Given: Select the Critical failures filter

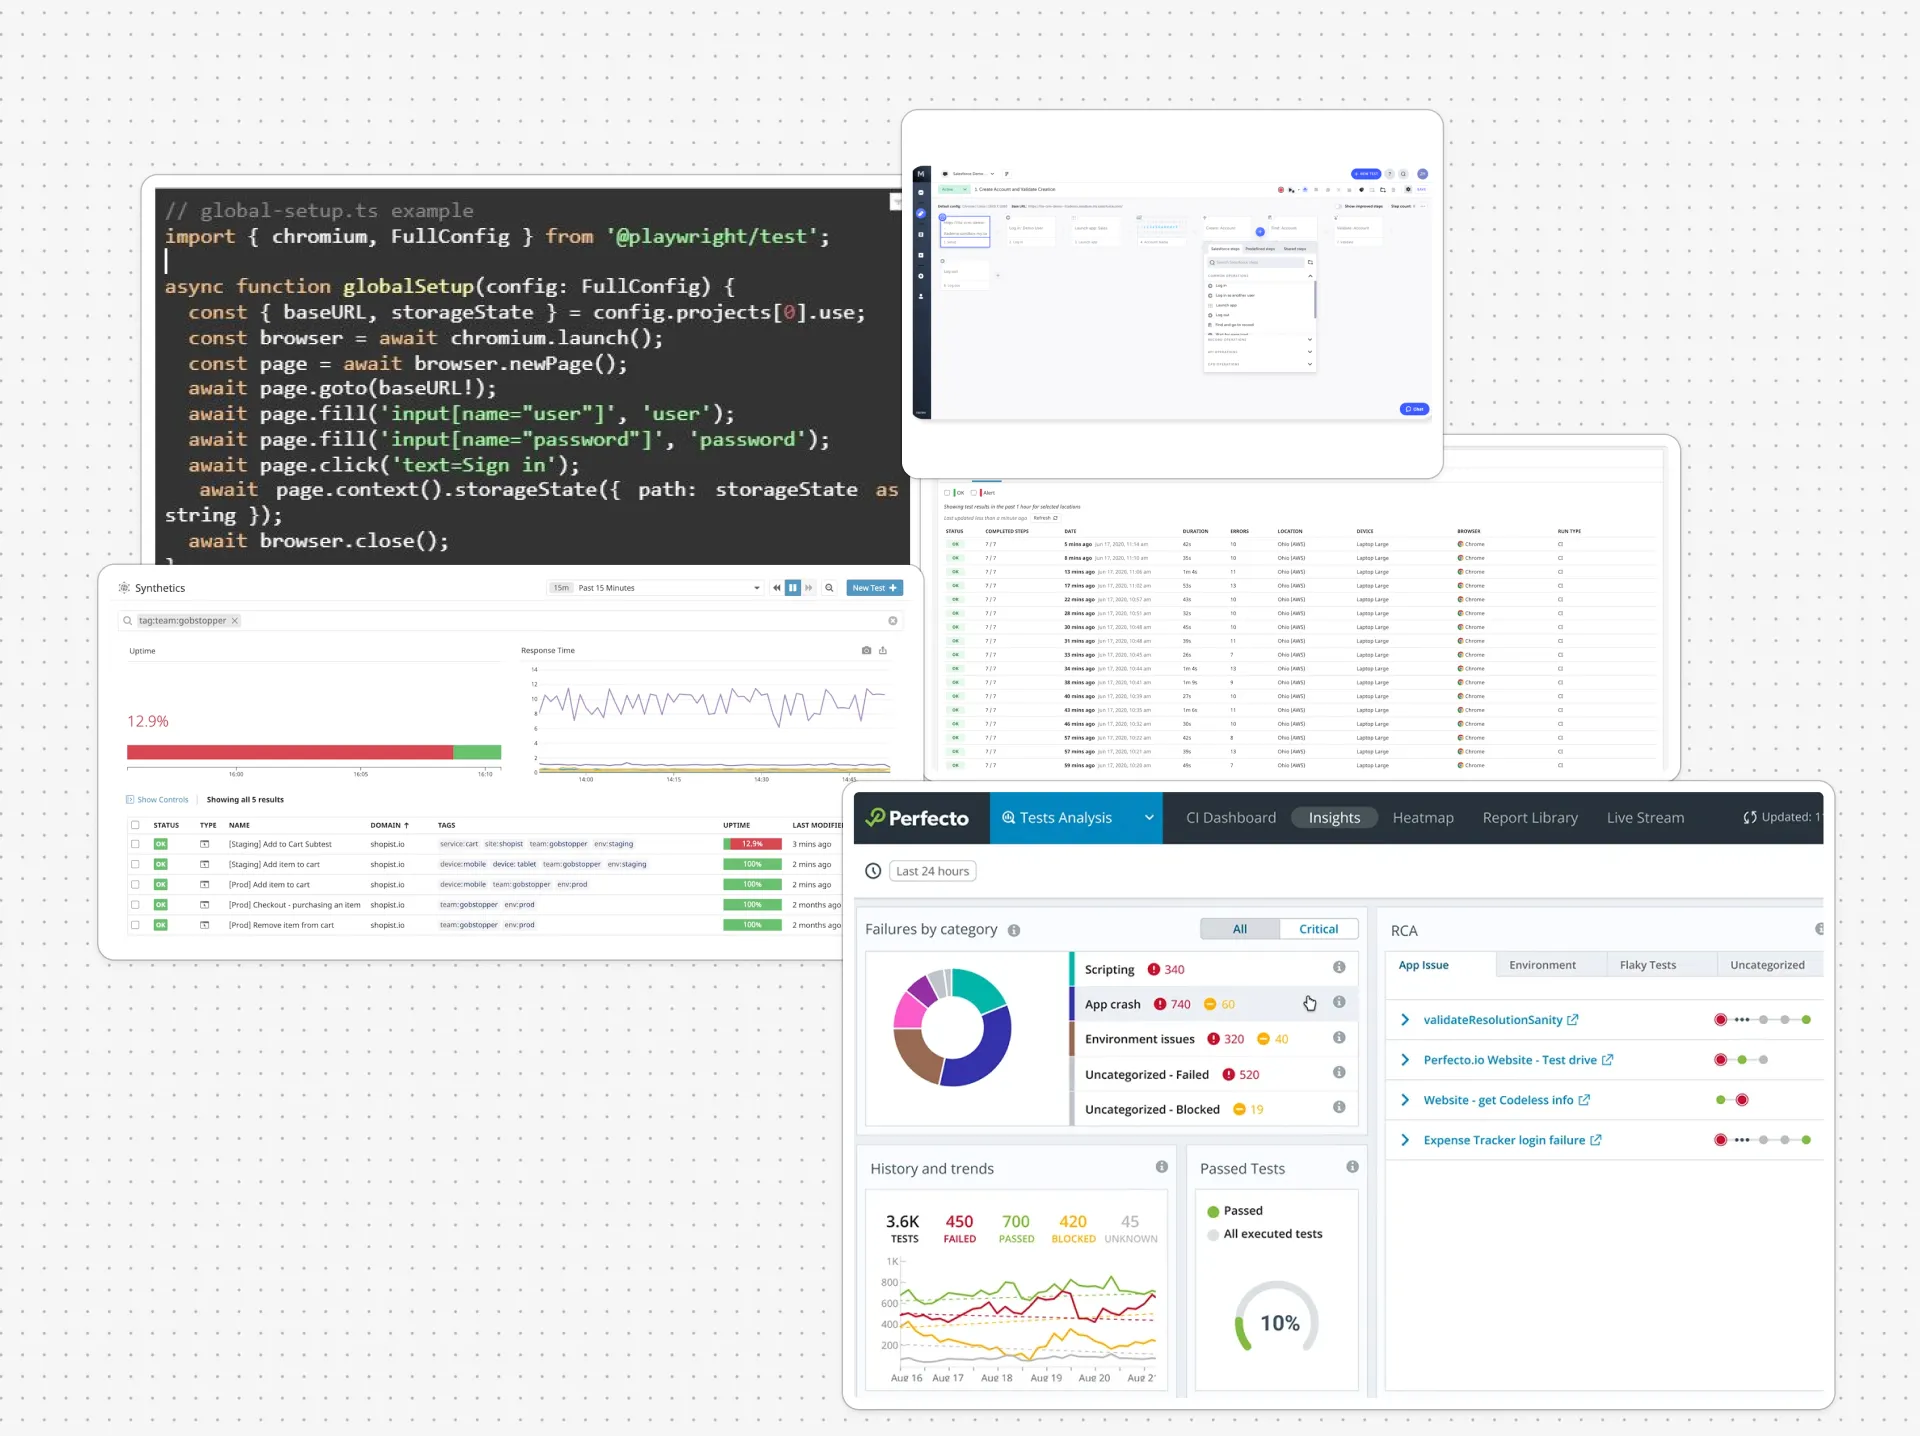Looking at the screenshot, I should [x=1318, y=929].
